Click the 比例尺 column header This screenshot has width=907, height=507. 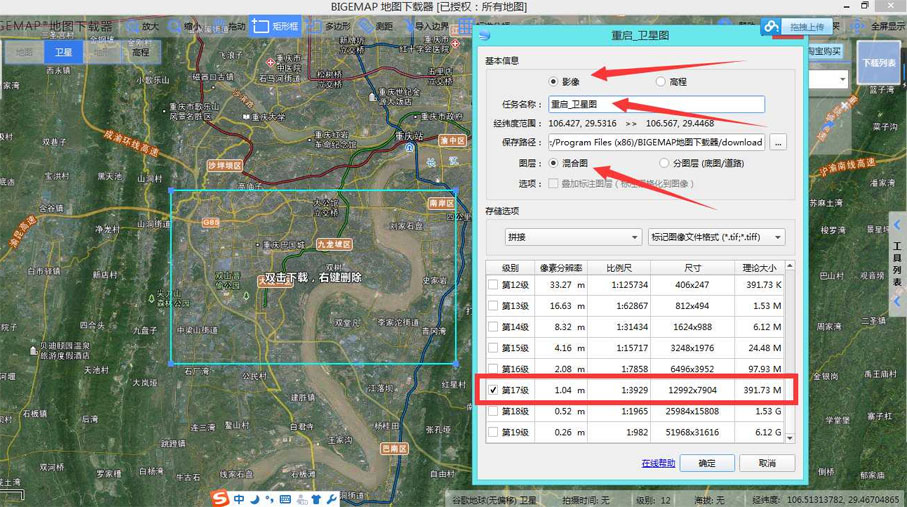tap(619, 267)
